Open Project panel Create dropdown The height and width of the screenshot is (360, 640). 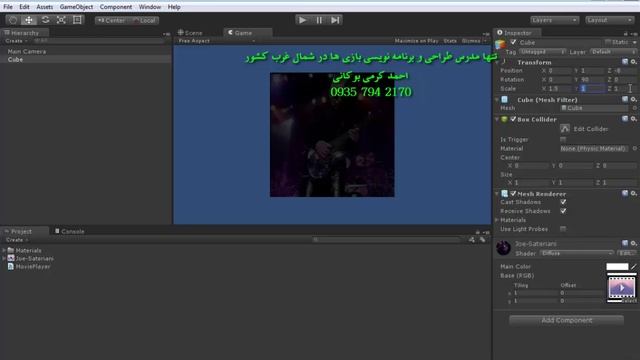[x=17, y=240]
